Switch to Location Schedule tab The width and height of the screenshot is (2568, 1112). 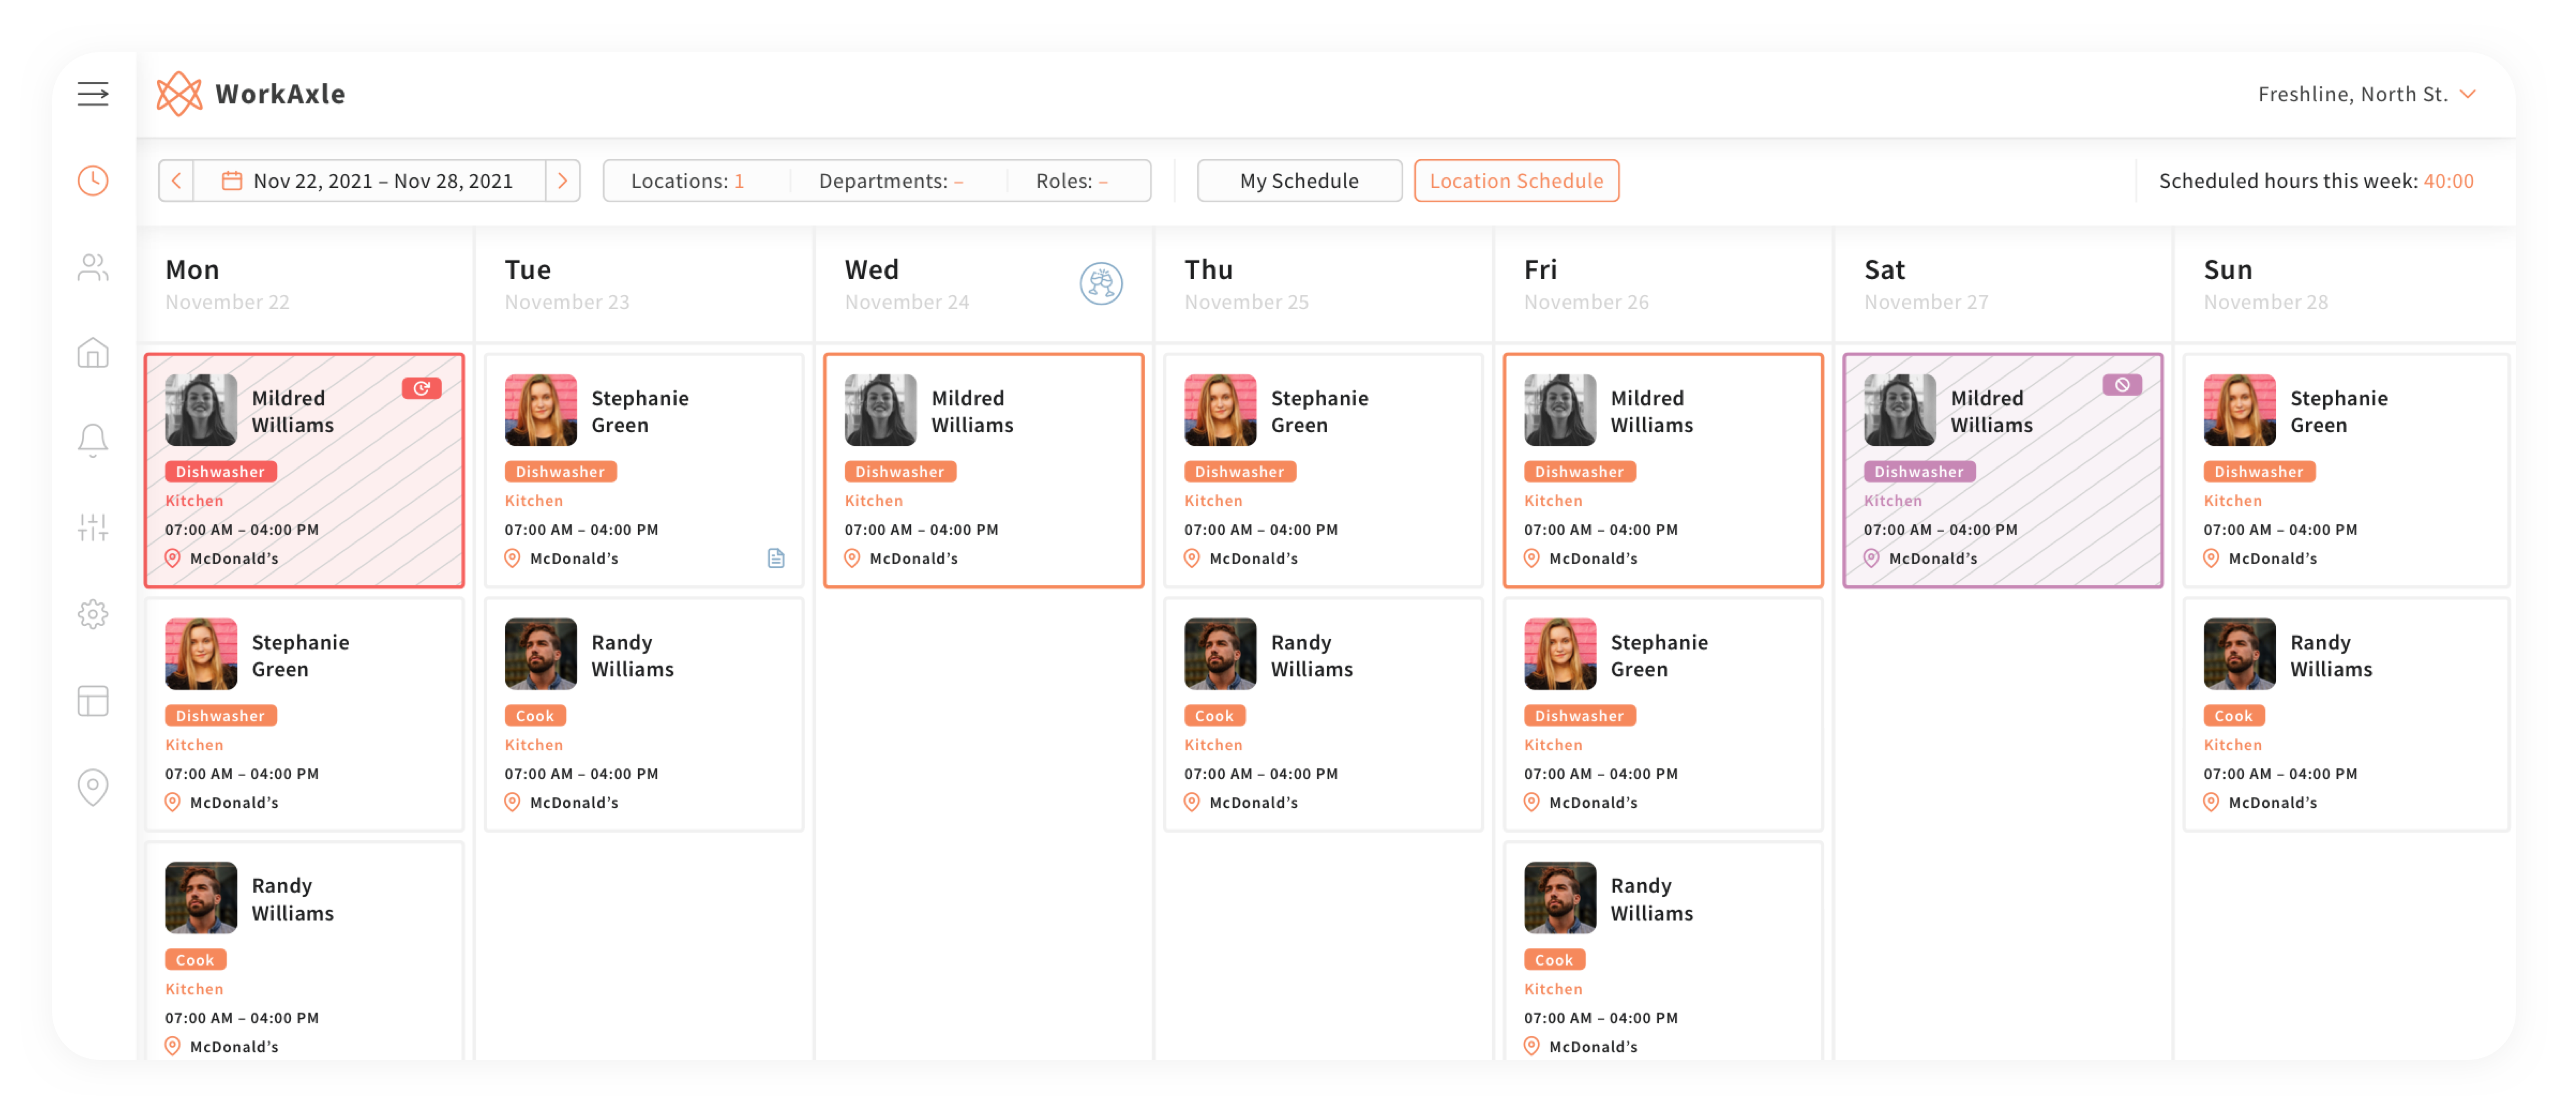pyautogui.click(x=1516, y=181)
